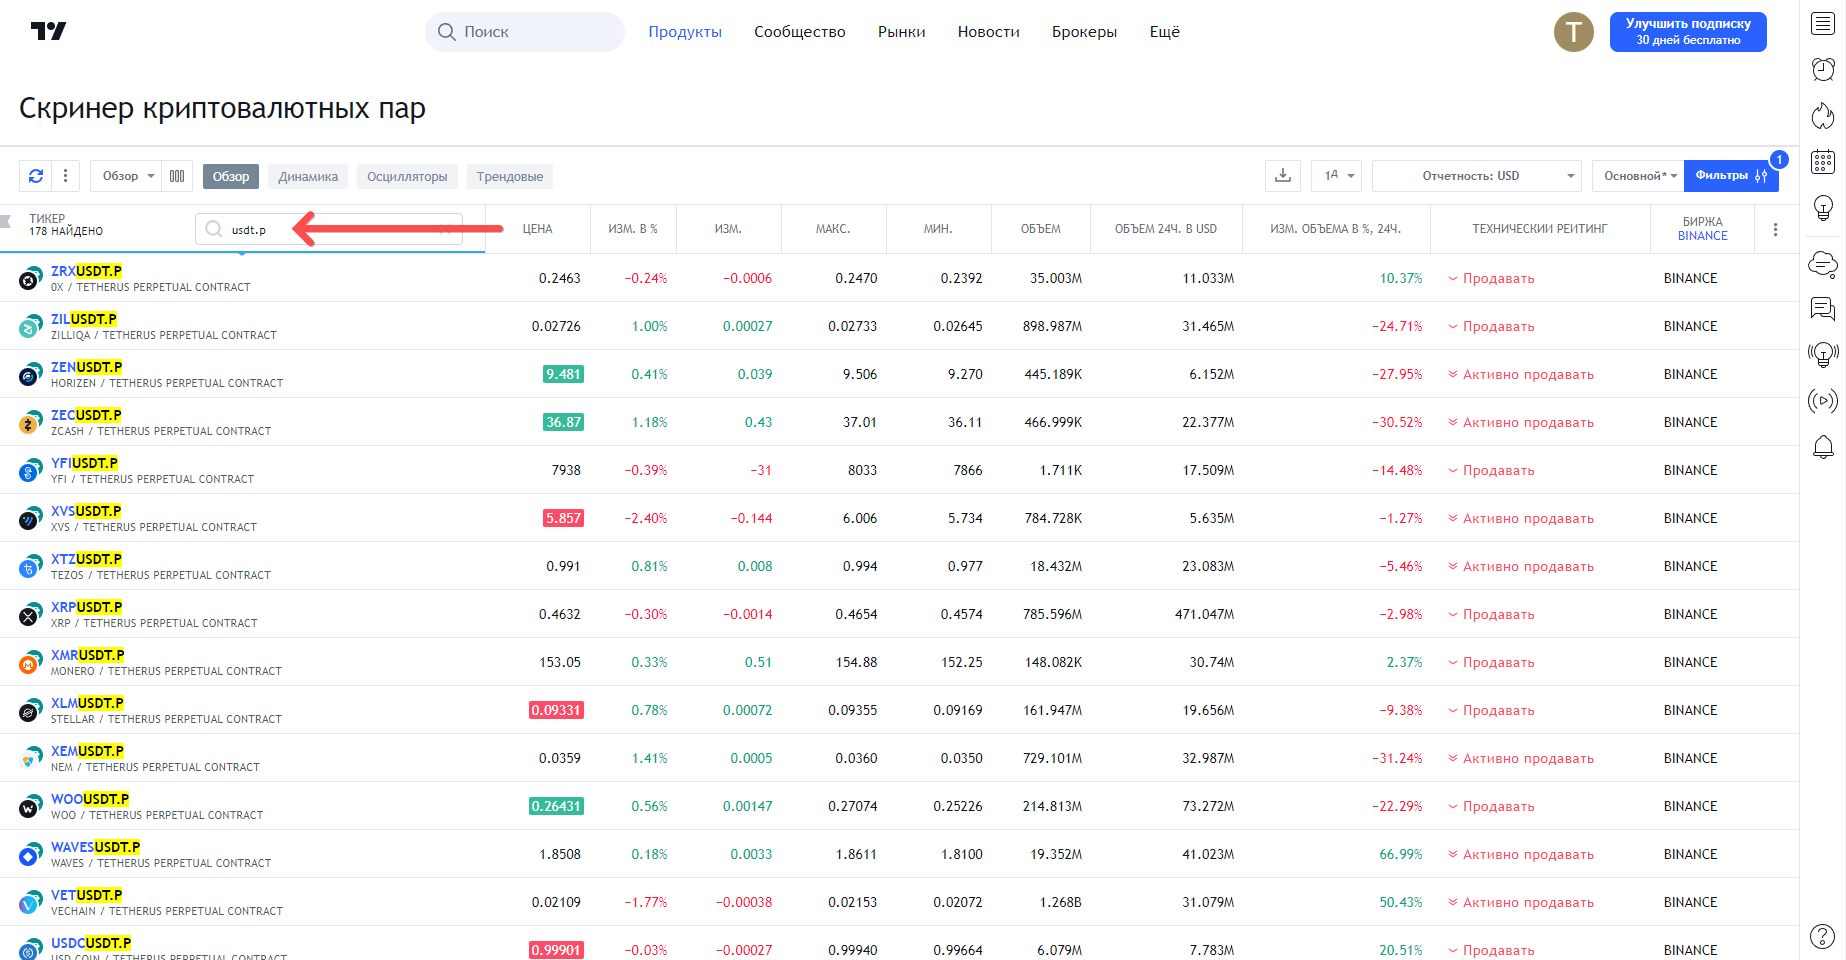Expand the Основной screen preset dropdown
Screen dimensions: 1846x960
point(1639,176)
